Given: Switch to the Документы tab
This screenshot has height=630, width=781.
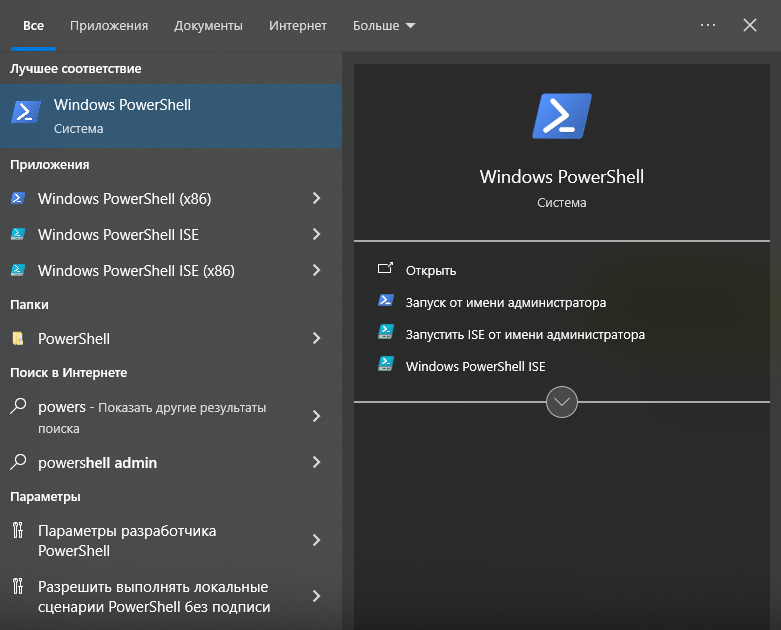Looking at the screenshot, I should (x=208, y=25).
